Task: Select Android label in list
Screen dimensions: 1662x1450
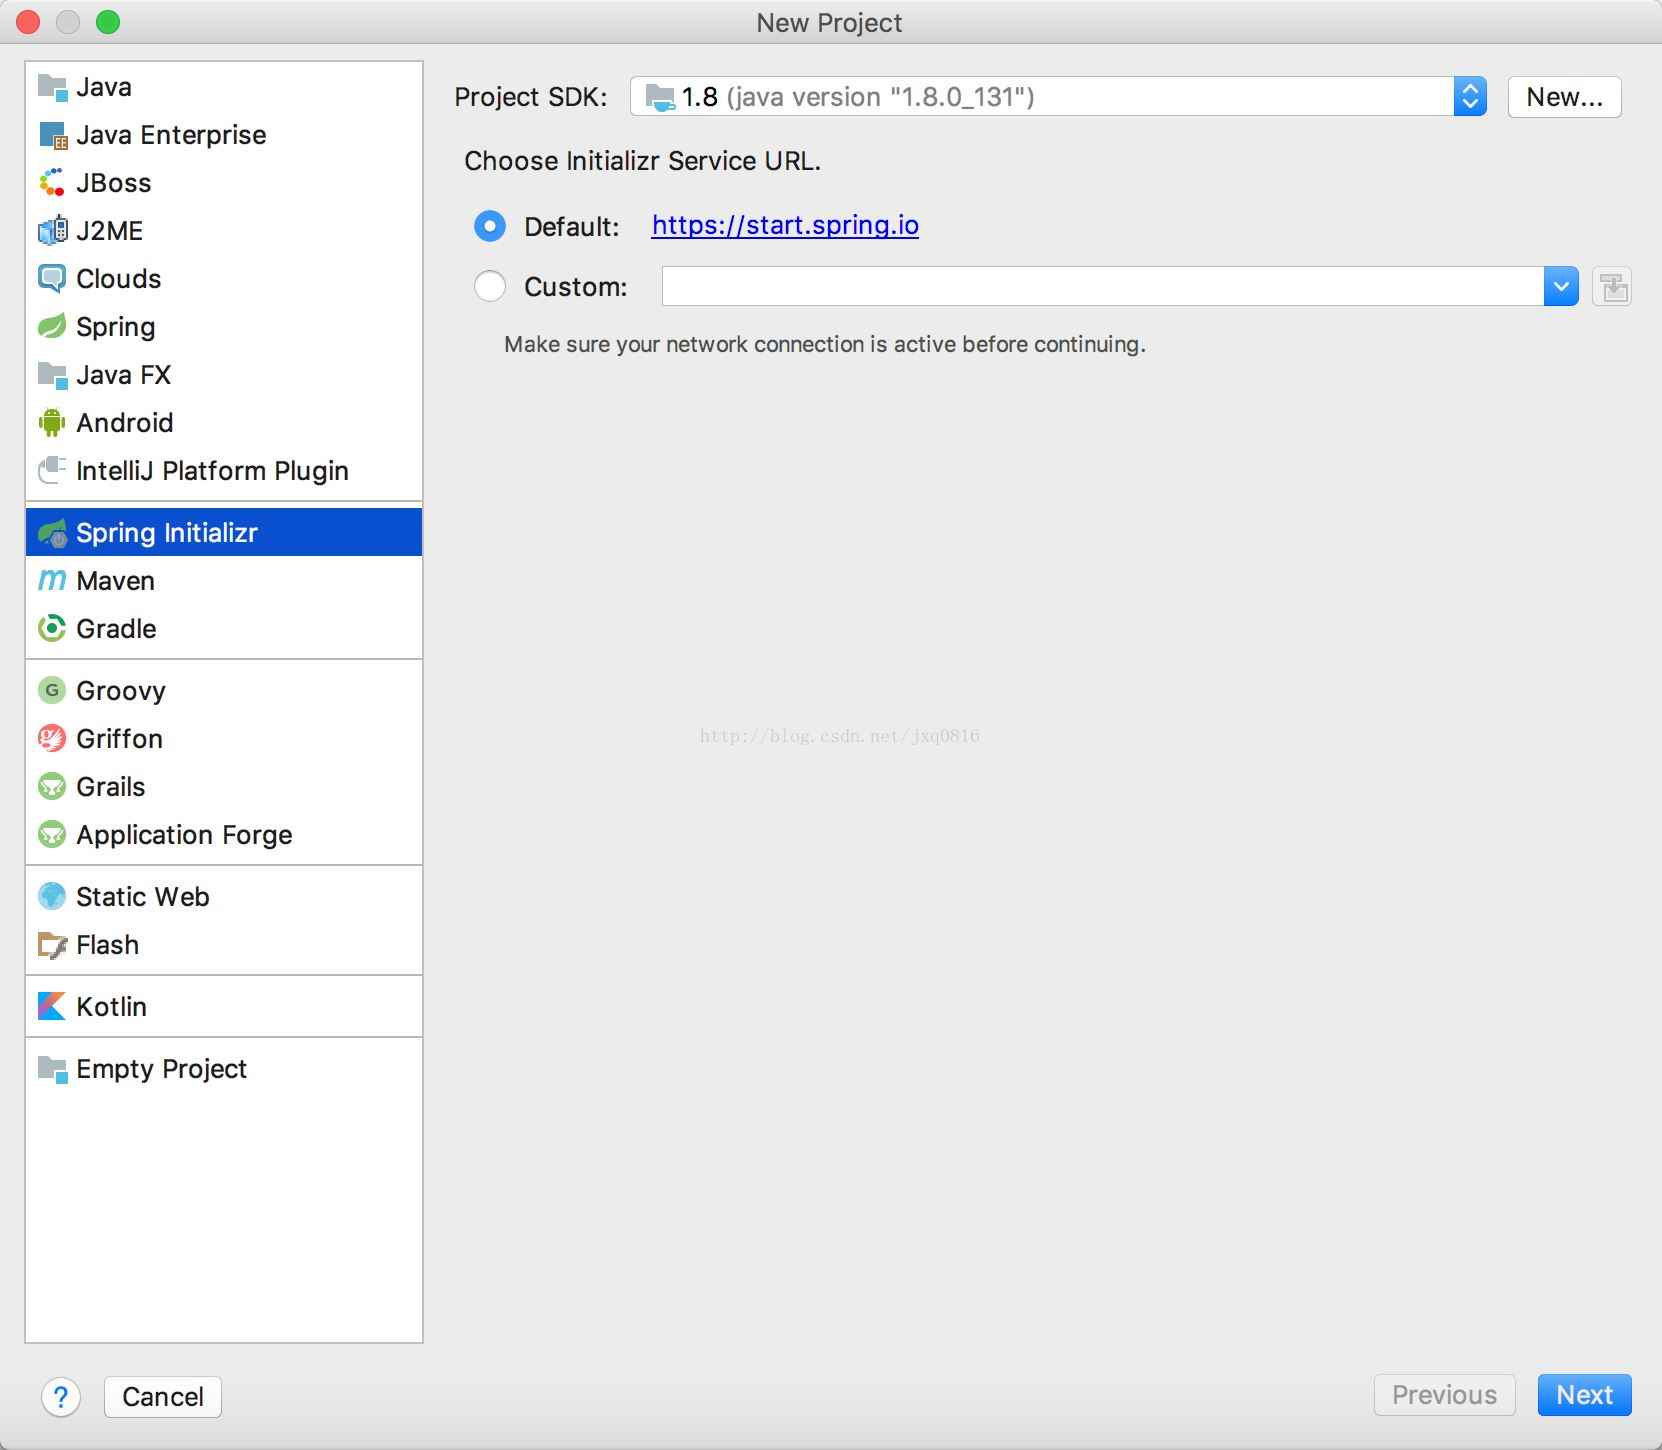Action: pyautogui.click(x=125, y=423)
